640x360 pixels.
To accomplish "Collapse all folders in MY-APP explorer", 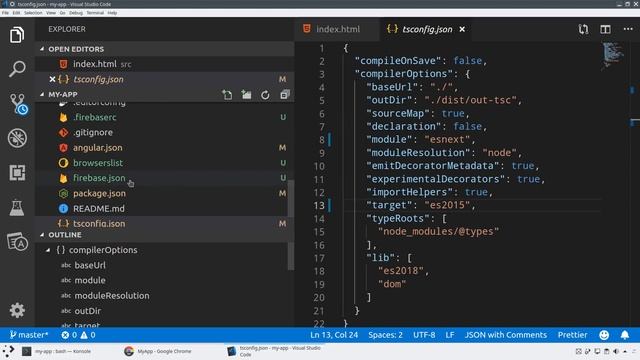I will (x=284, y=95).
